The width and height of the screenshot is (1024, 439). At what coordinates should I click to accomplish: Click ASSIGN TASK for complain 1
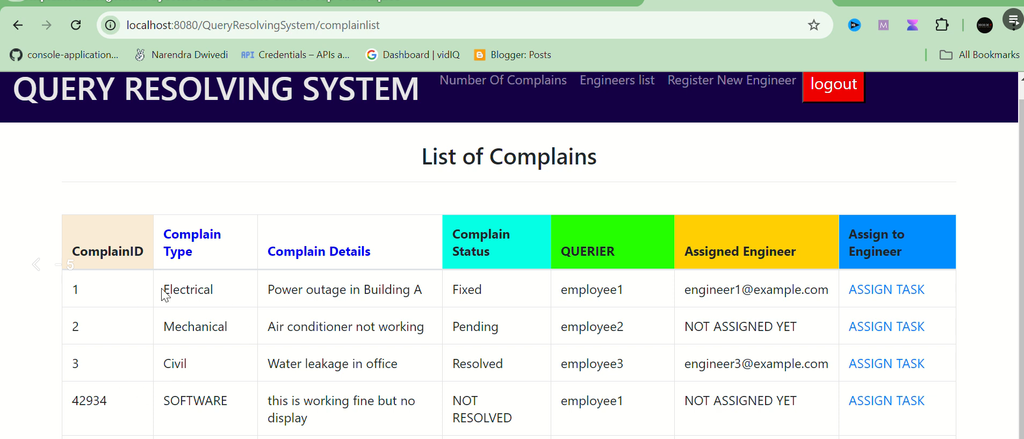[x=886, y=289]
